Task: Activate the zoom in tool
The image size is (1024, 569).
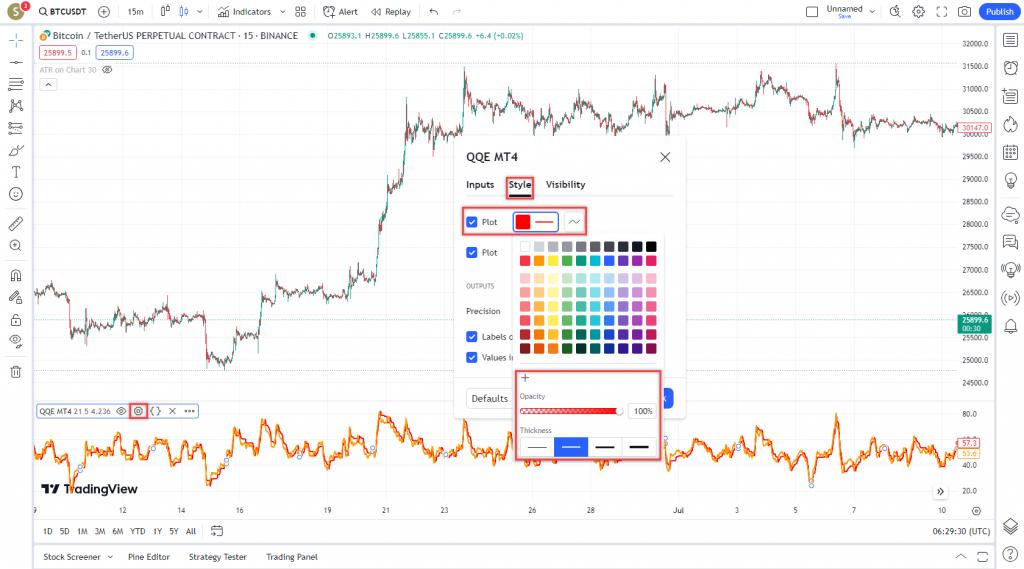Action: pos(16,246)
